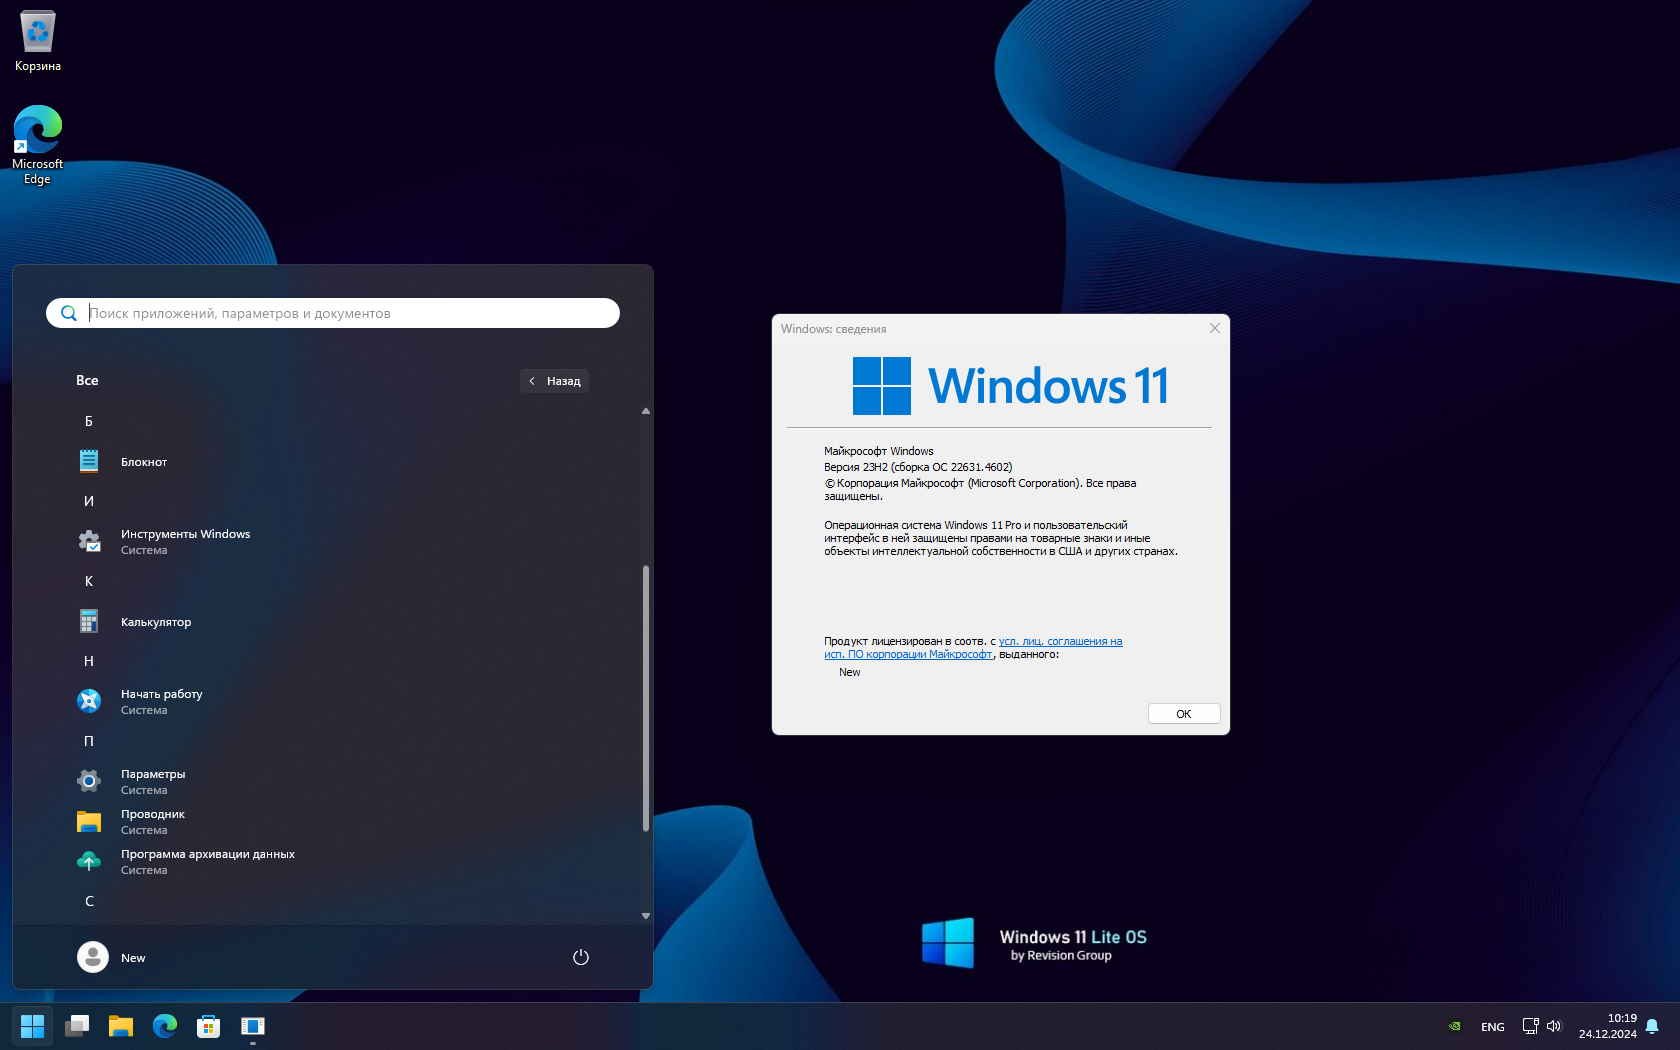Click the letter П section header

pos(89,741)
